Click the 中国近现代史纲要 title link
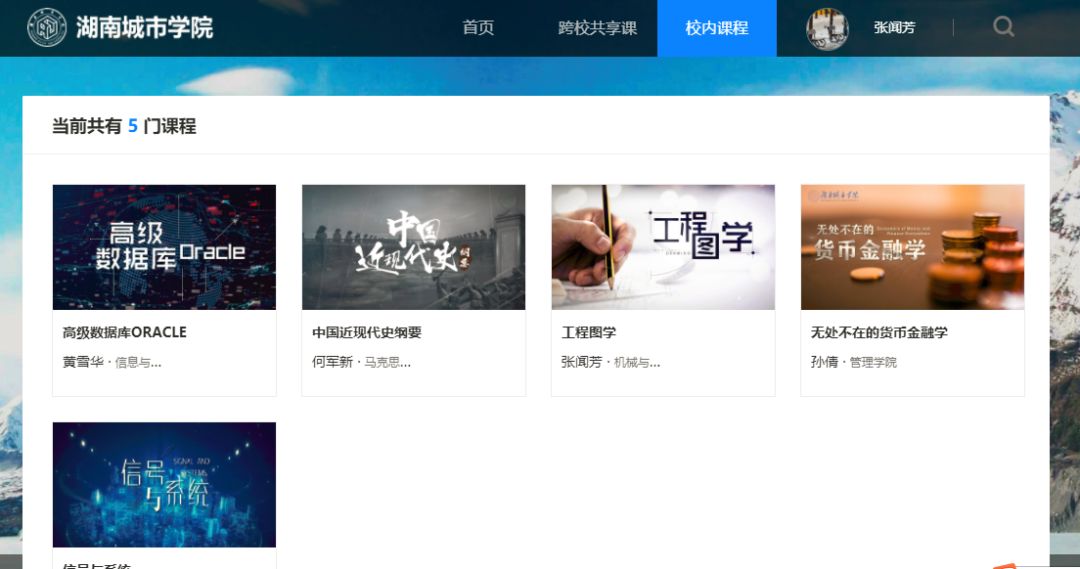The height and width of the screenshot is (569, 1080). (367, 332)
